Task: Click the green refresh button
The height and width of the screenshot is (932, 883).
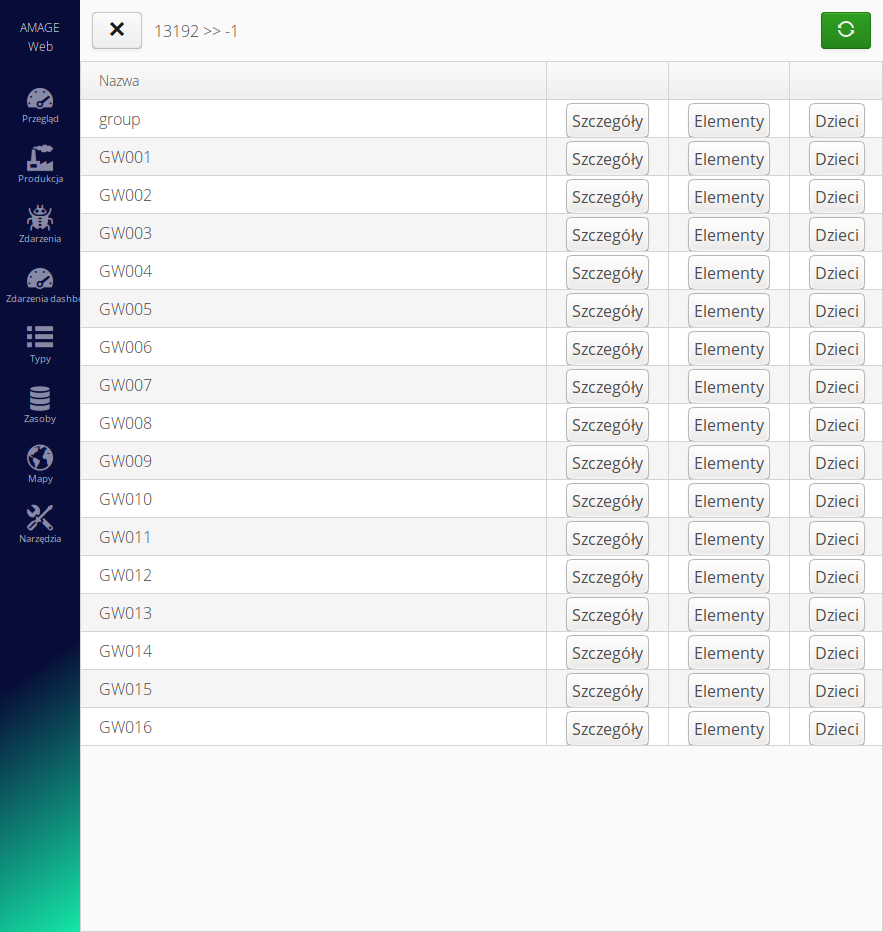Action: [x=845, y=30]
